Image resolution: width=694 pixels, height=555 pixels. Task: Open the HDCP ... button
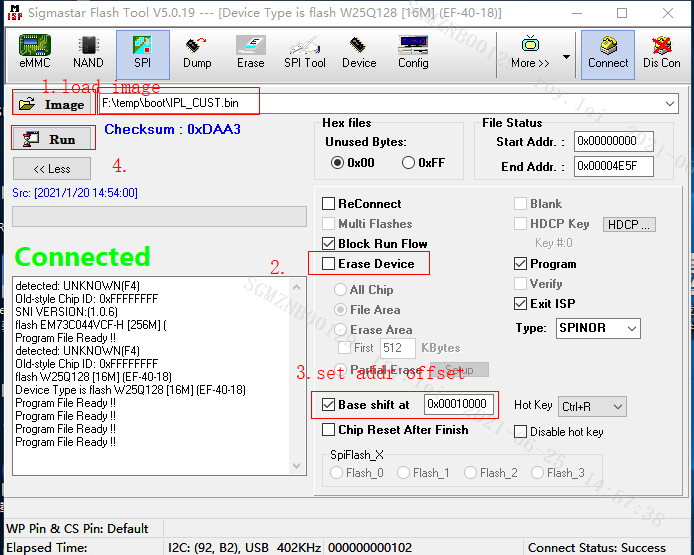[628, 225]
